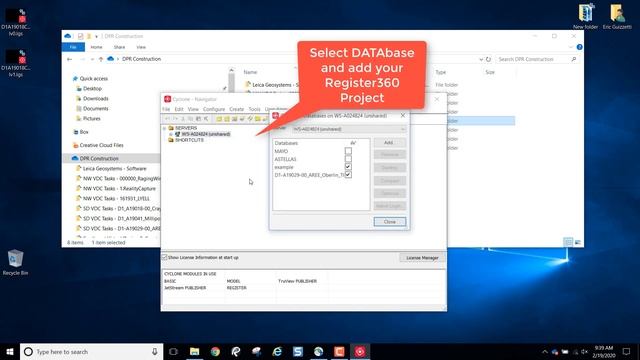Image resolution: width=640 pixels, height=360 pixels.
Task: Expand the File Explorer ribbon chevron
Action: coord(571,47)
